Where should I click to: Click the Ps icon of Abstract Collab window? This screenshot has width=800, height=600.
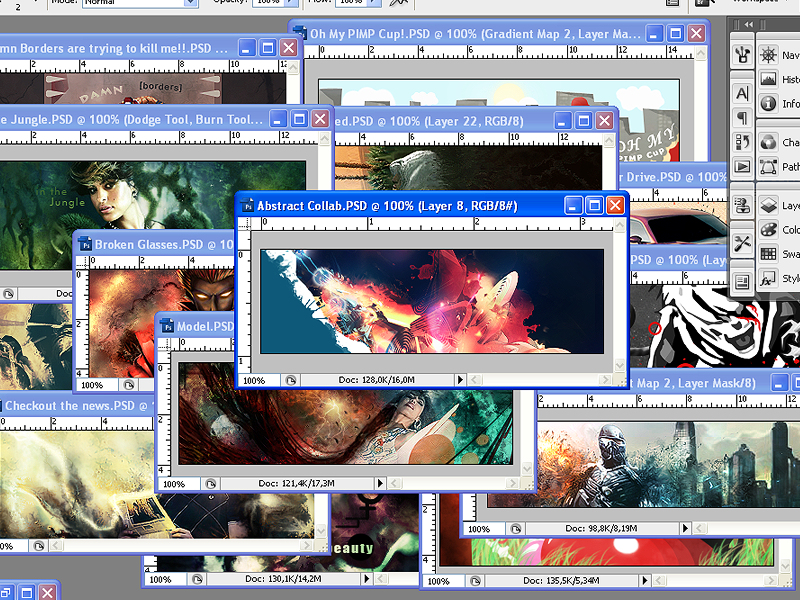247,206
